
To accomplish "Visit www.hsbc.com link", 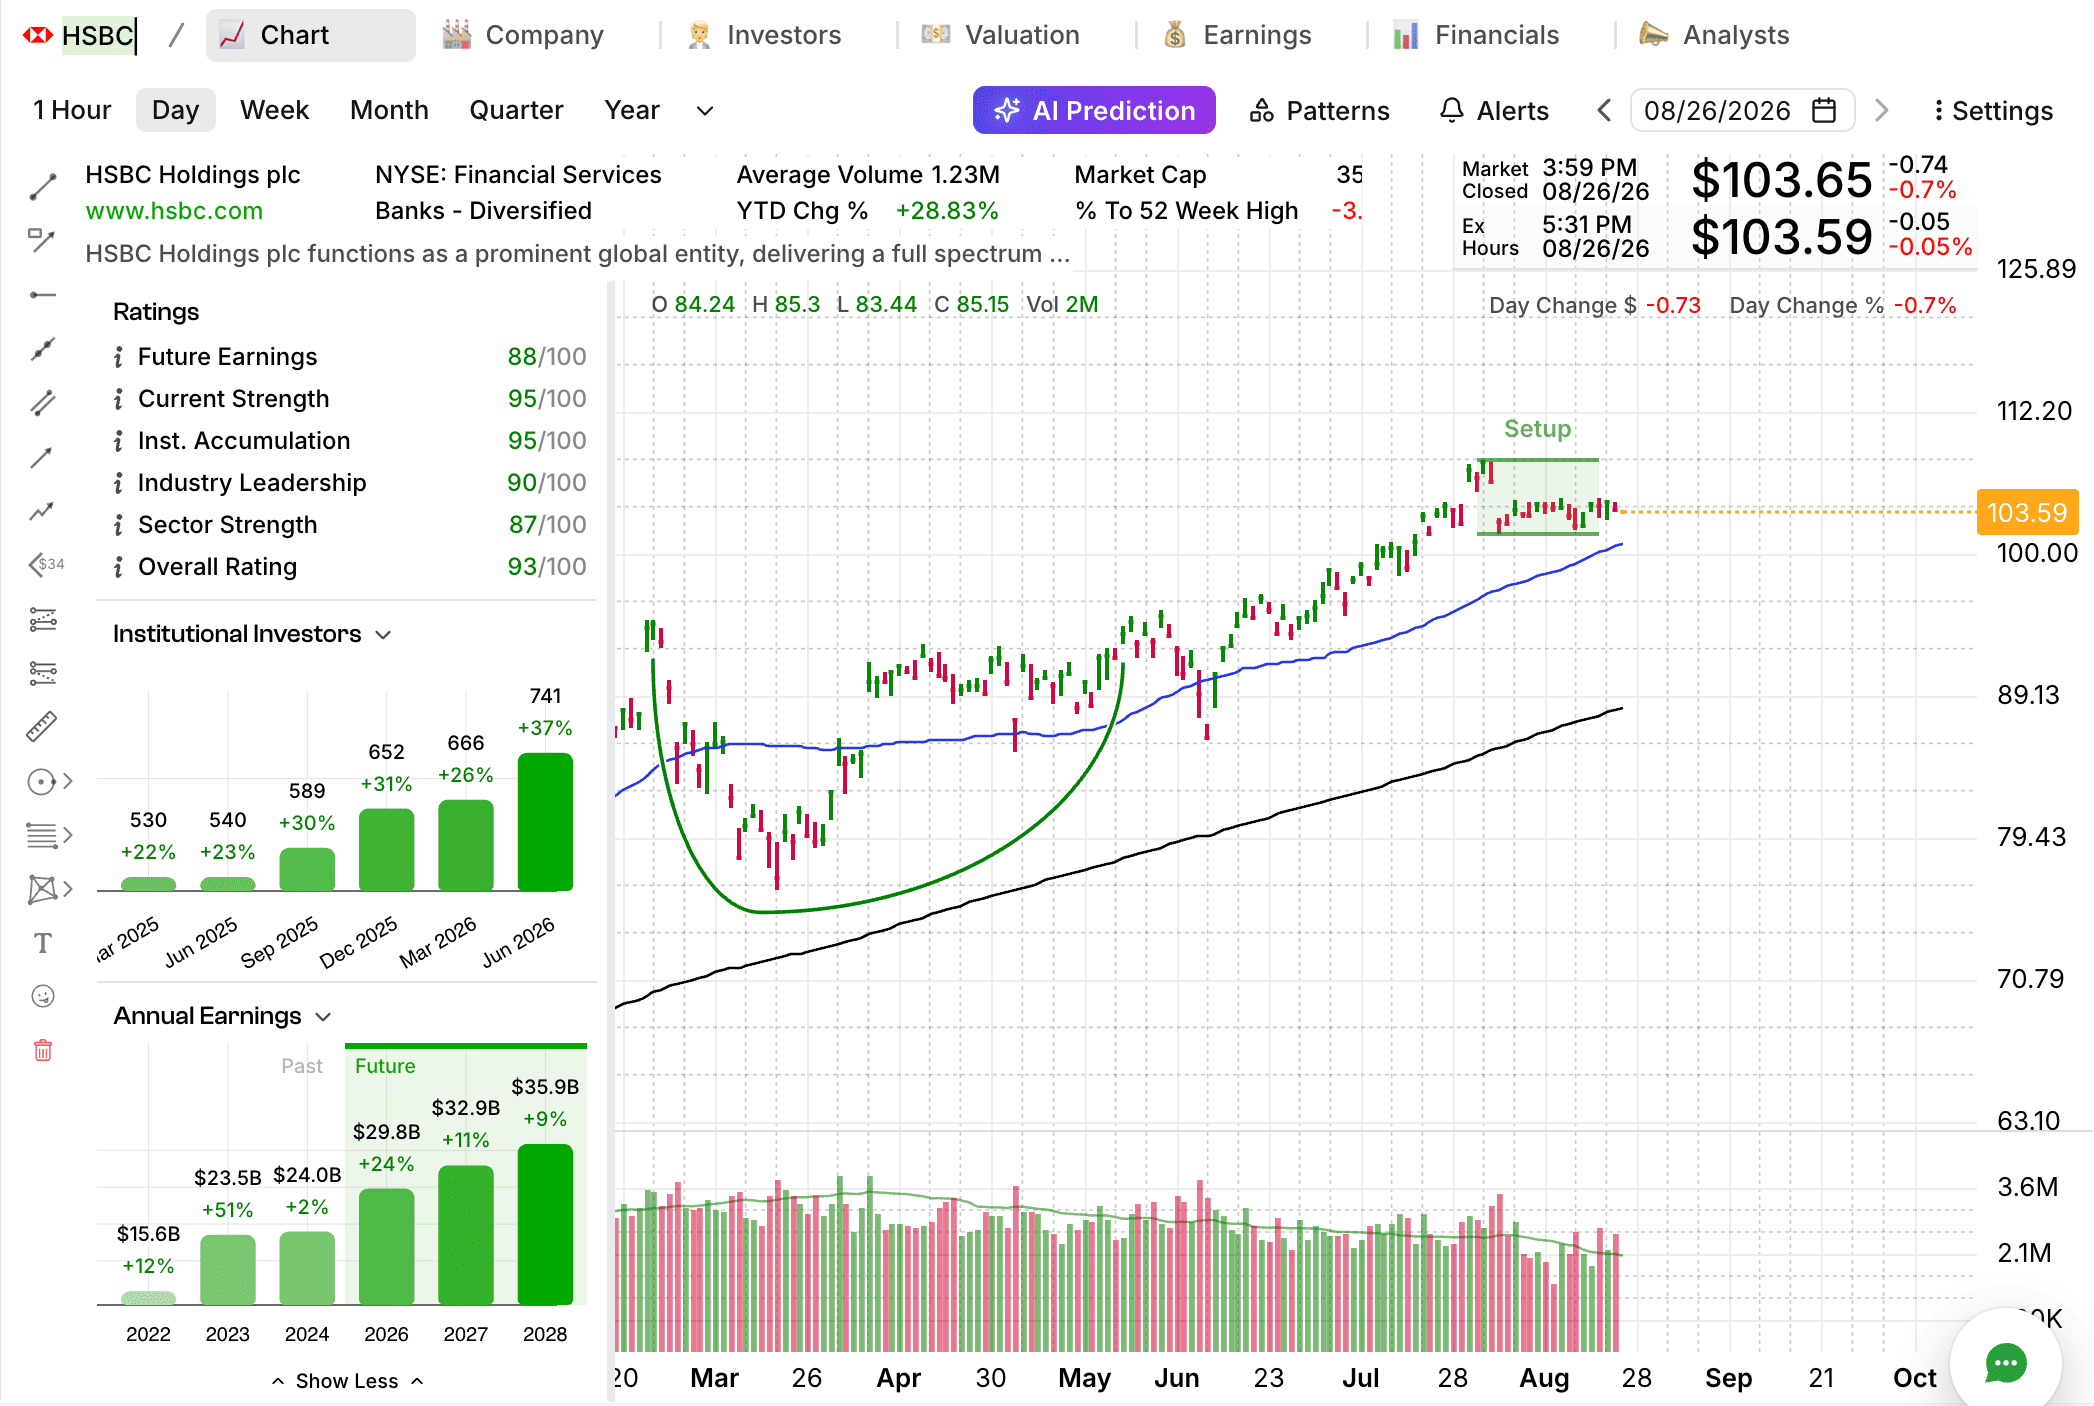I will coord(174,211).
